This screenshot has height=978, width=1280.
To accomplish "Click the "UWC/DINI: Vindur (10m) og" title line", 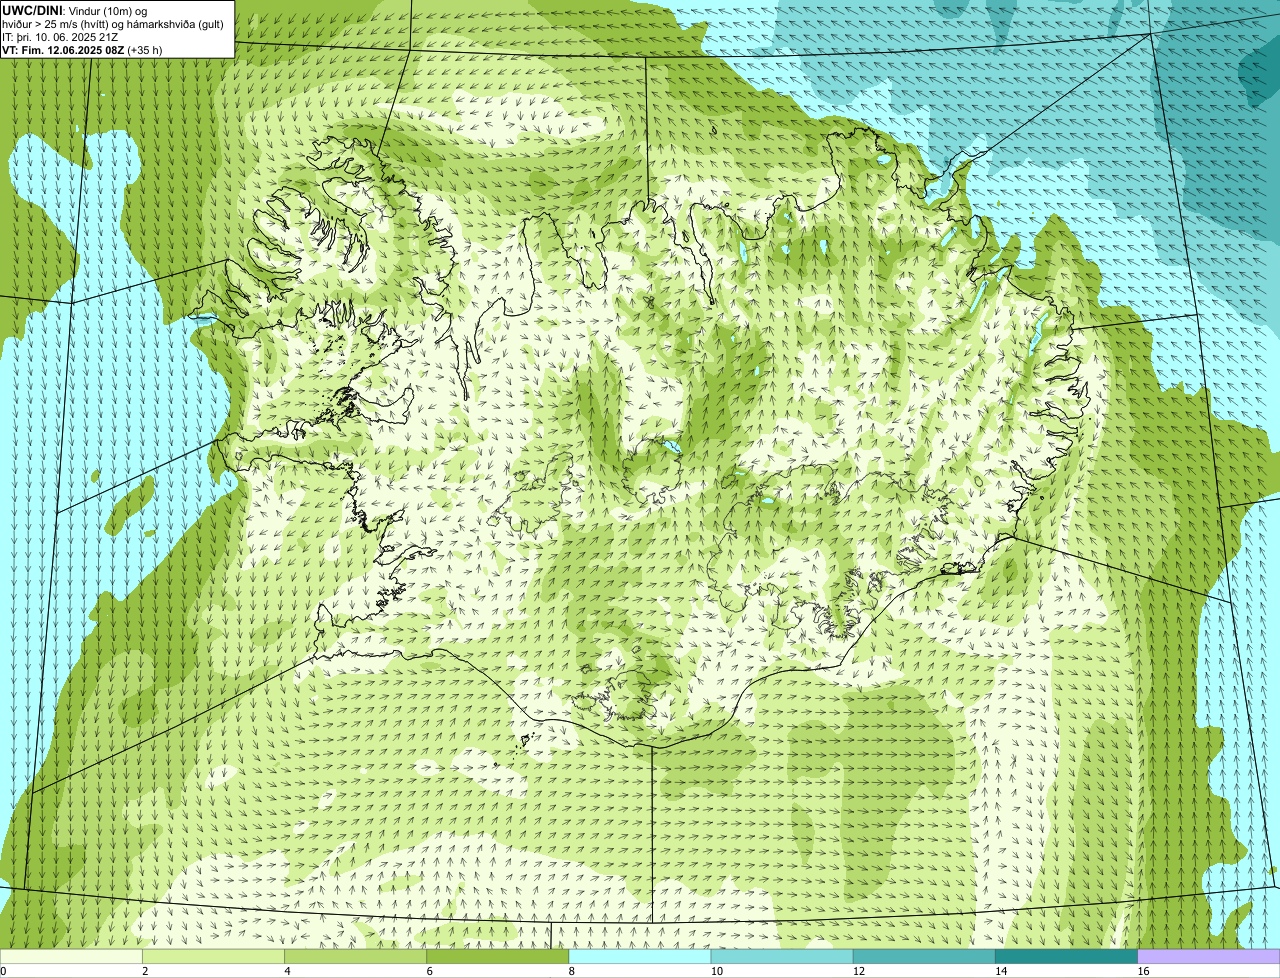I will 75,10.
